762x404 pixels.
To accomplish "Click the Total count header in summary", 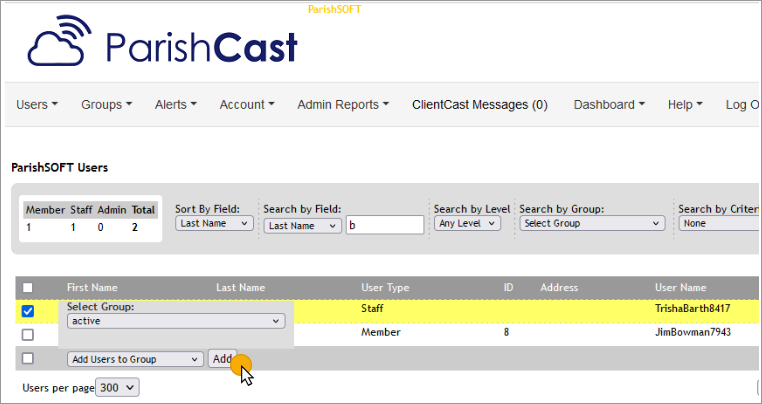I will [x=143, y=210].
